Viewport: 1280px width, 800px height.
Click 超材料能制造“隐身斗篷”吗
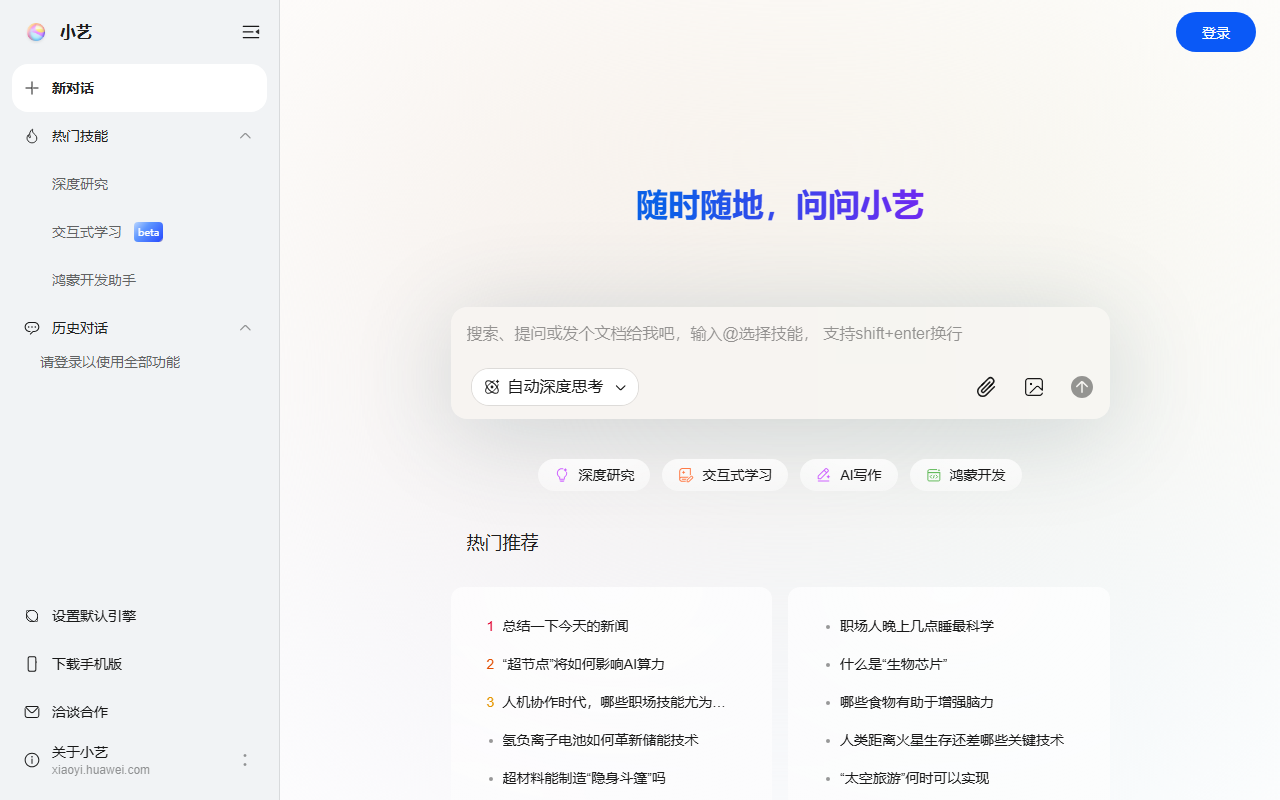point(584,778)
